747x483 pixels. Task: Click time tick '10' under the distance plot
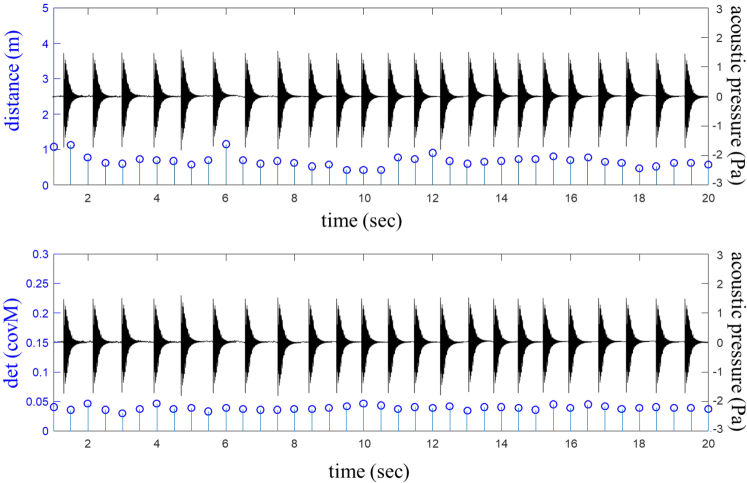coord(364,198)
